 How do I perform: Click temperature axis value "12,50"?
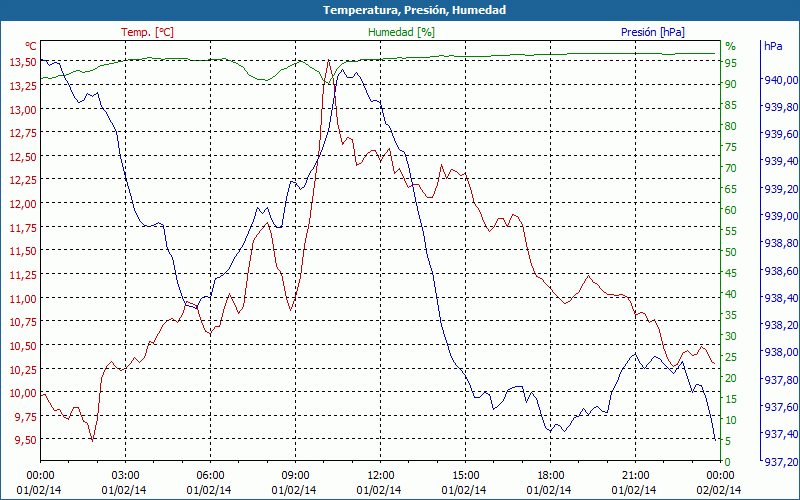tap(23, 157)
